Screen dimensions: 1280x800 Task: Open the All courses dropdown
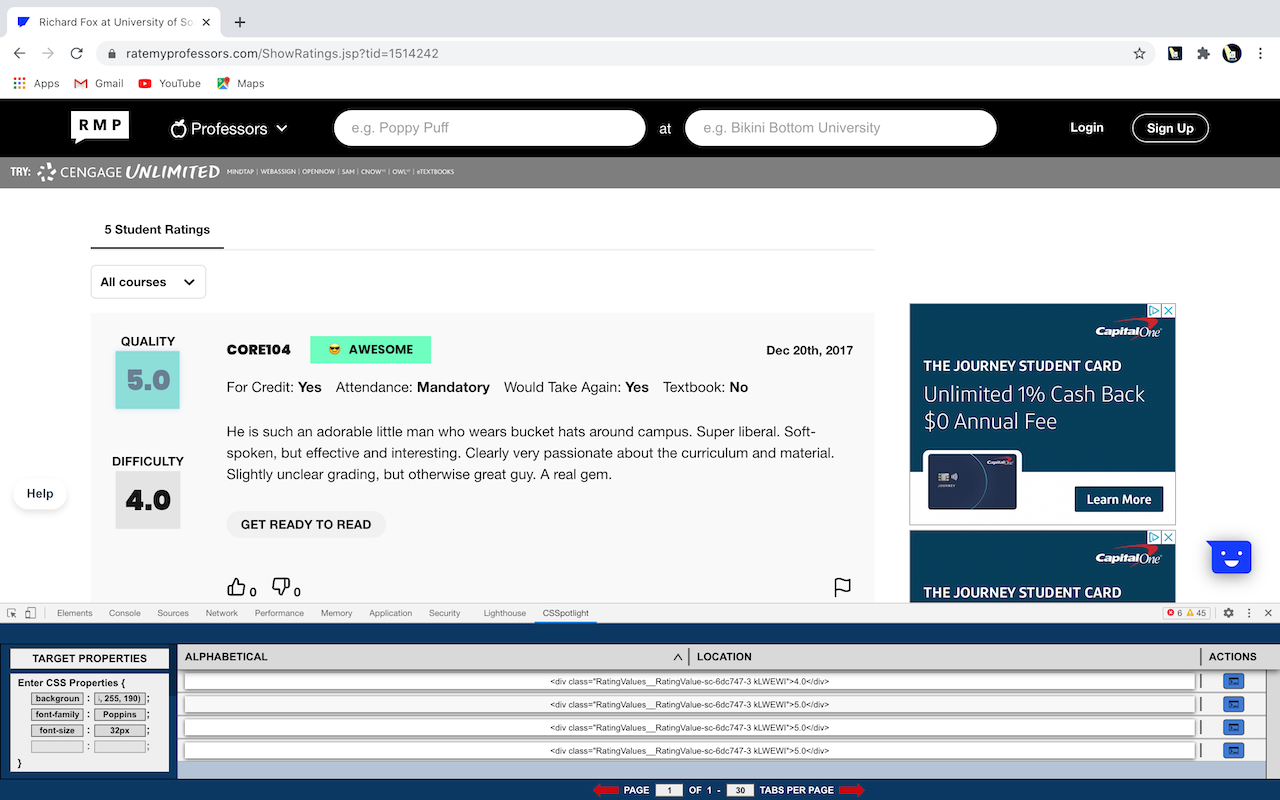point(148,282)
